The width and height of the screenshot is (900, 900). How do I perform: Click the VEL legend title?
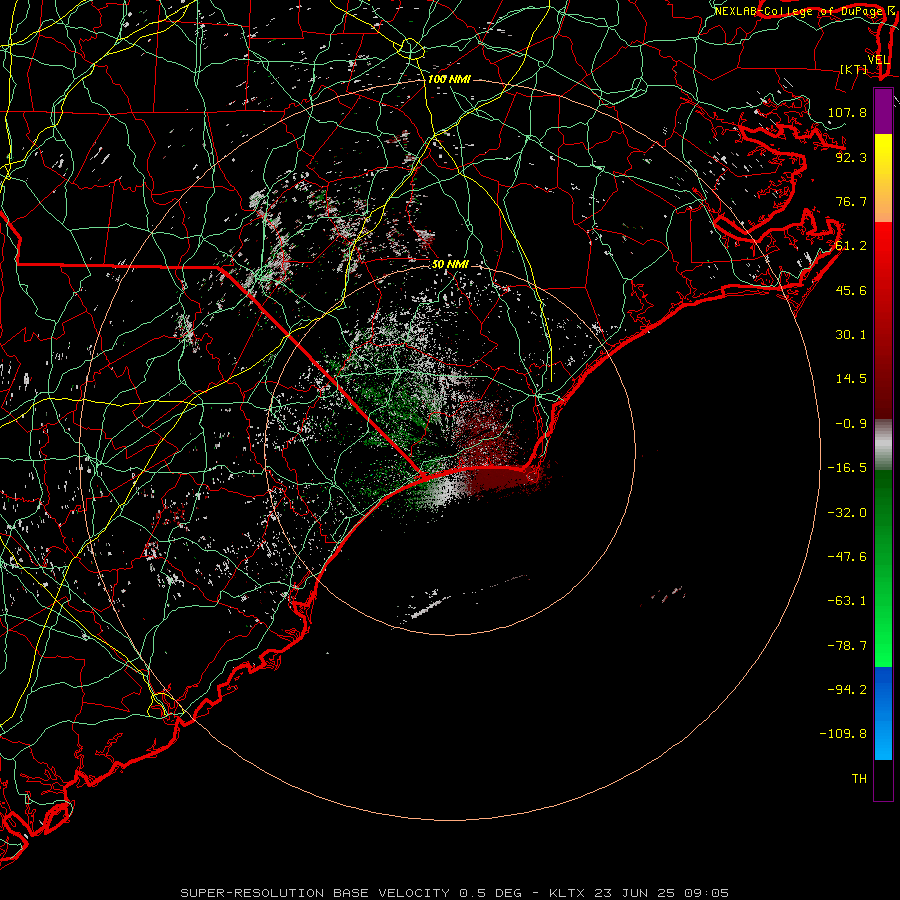tap(878, 60)
